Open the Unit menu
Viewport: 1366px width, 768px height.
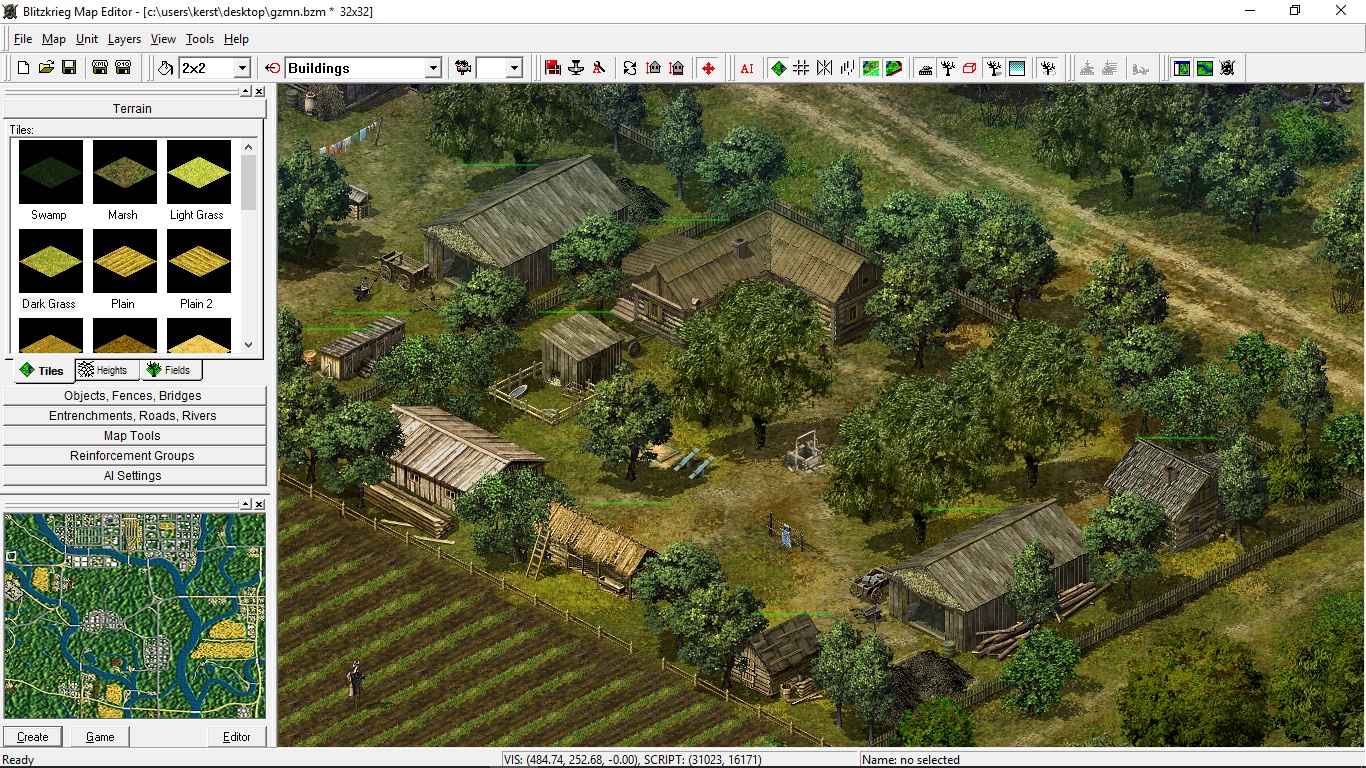coord(87,39)
